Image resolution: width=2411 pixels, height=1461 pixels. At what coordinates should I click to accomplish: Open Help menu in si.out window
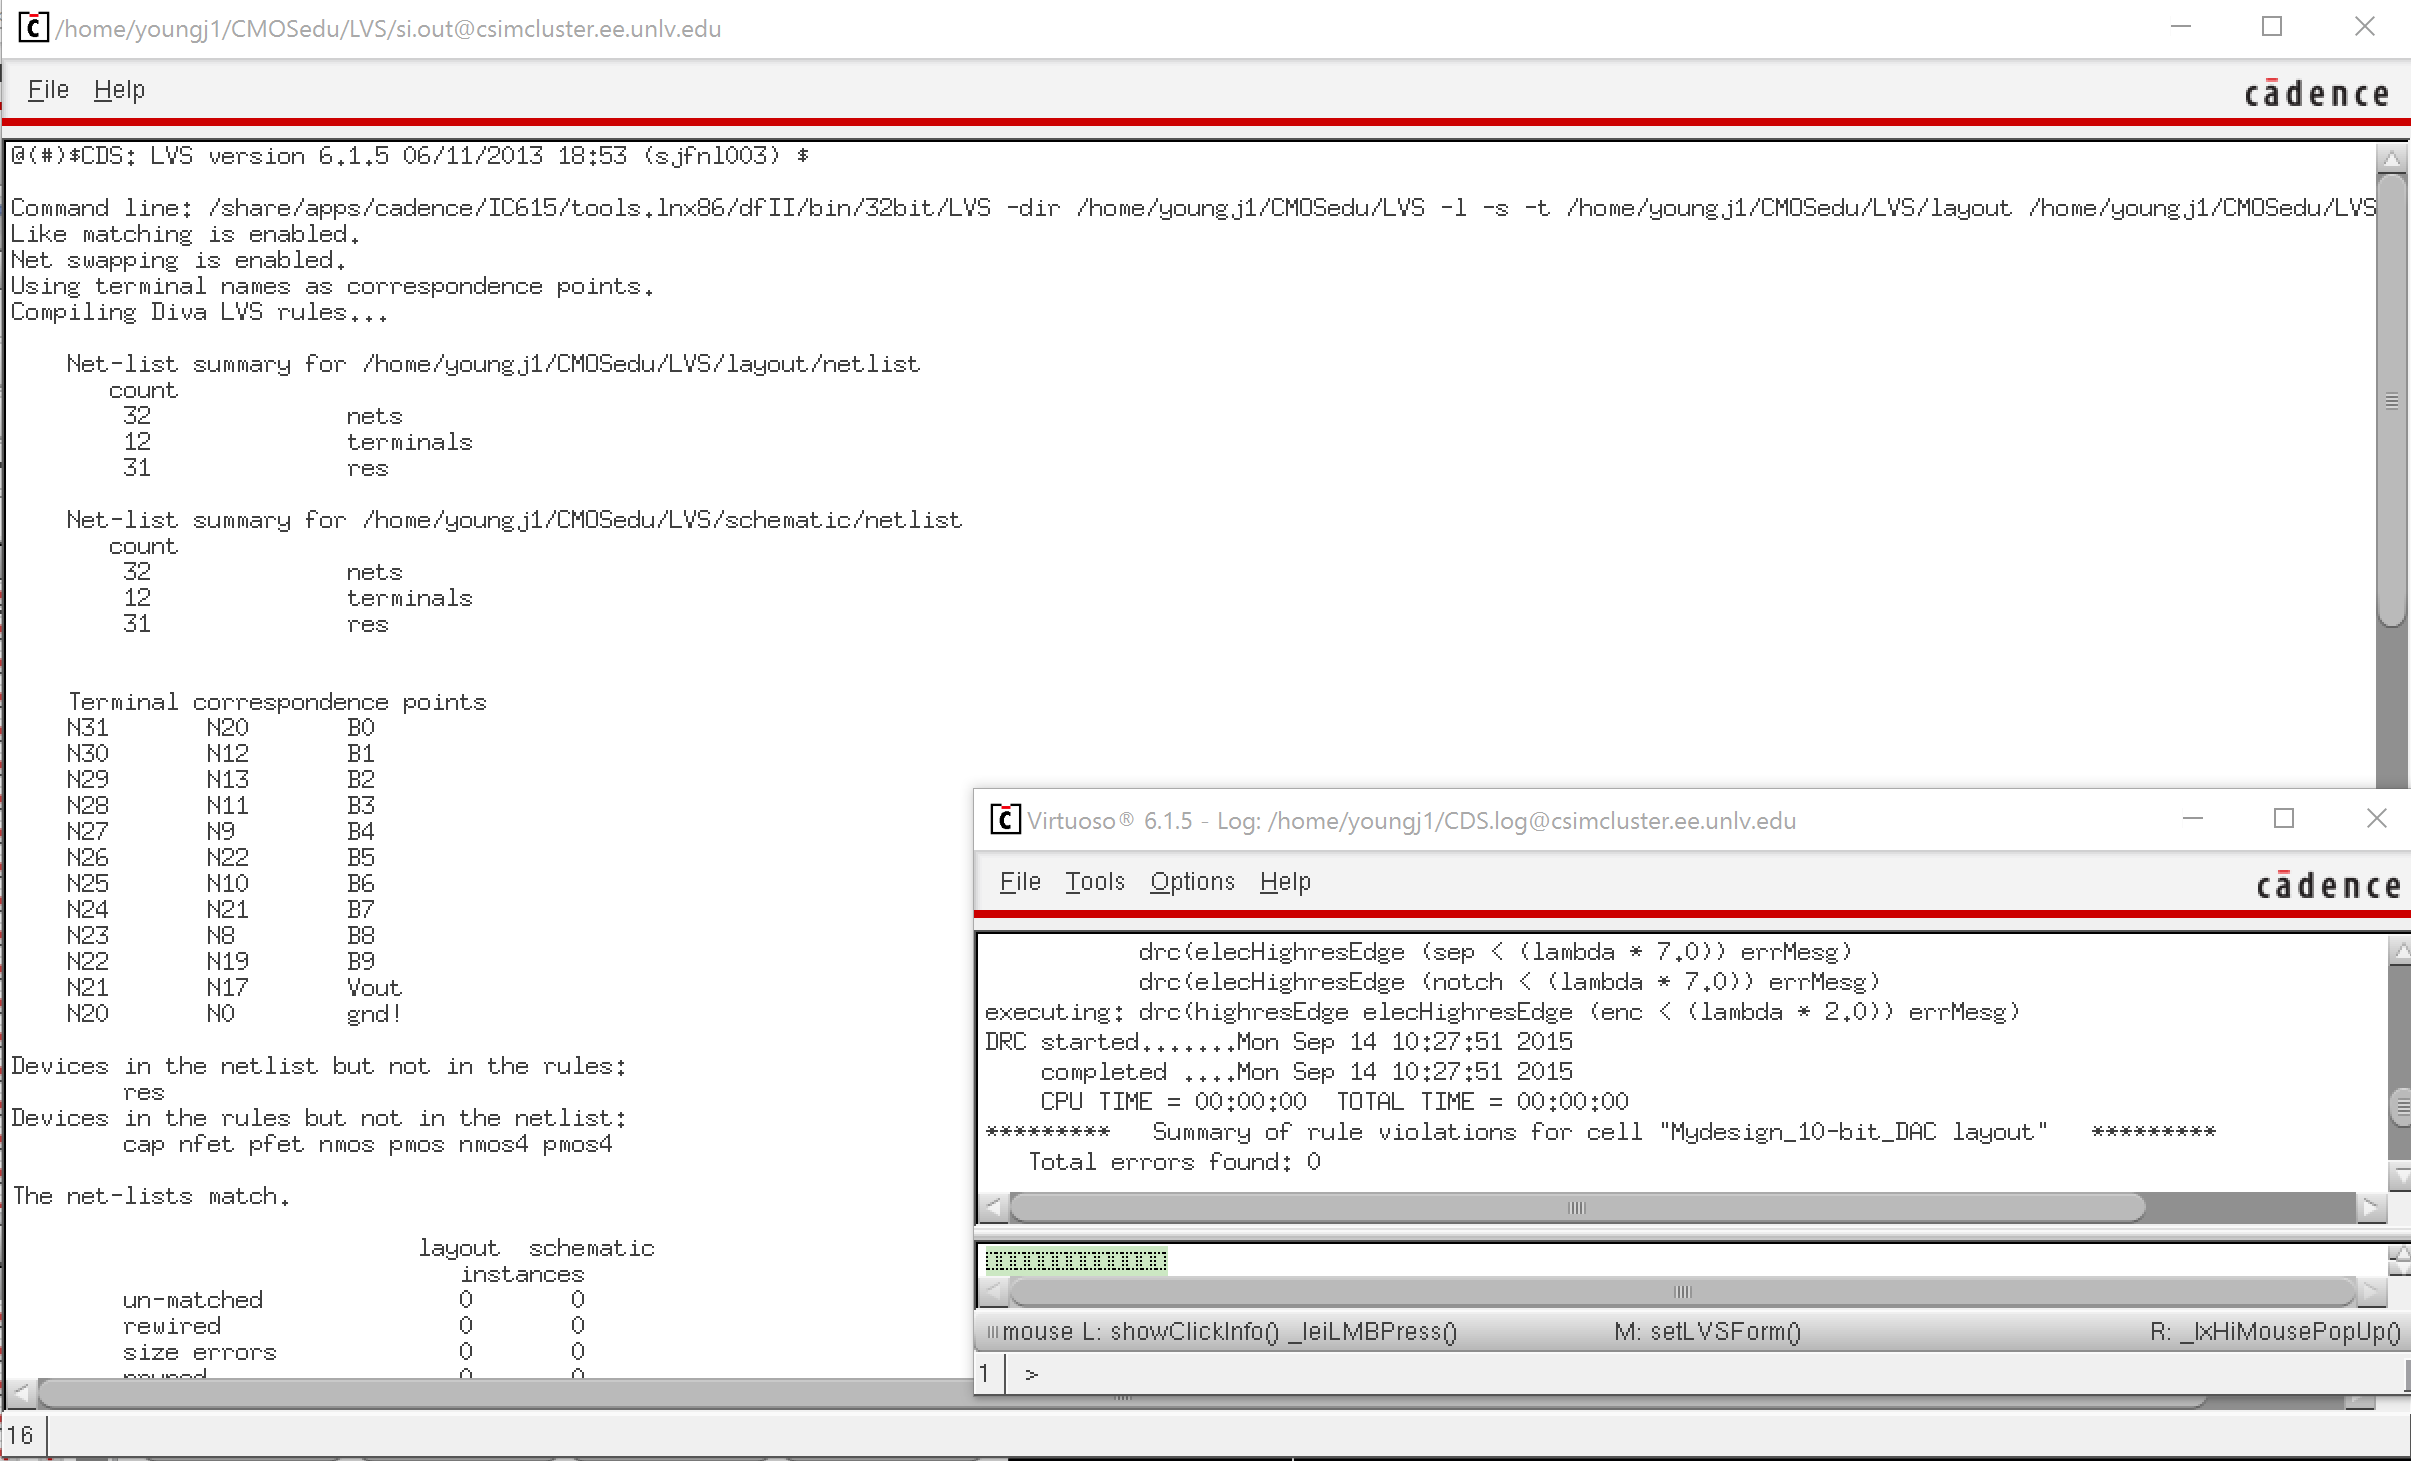point(119,90)
